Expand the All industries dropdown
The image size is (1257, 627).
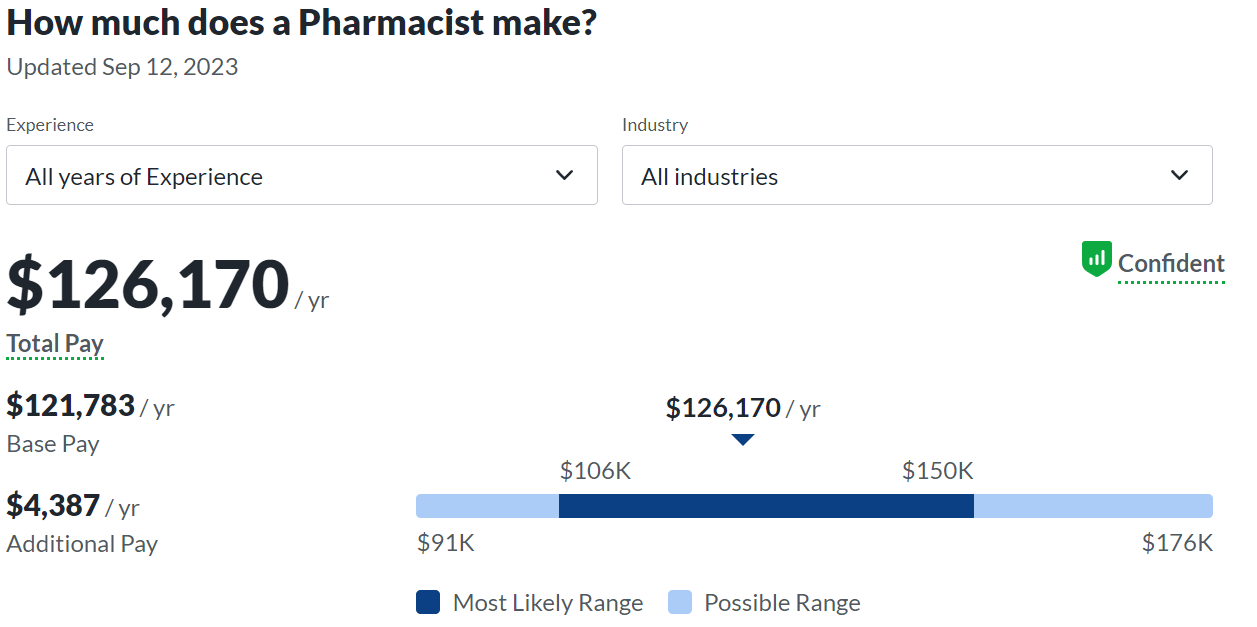pos(916,176)
